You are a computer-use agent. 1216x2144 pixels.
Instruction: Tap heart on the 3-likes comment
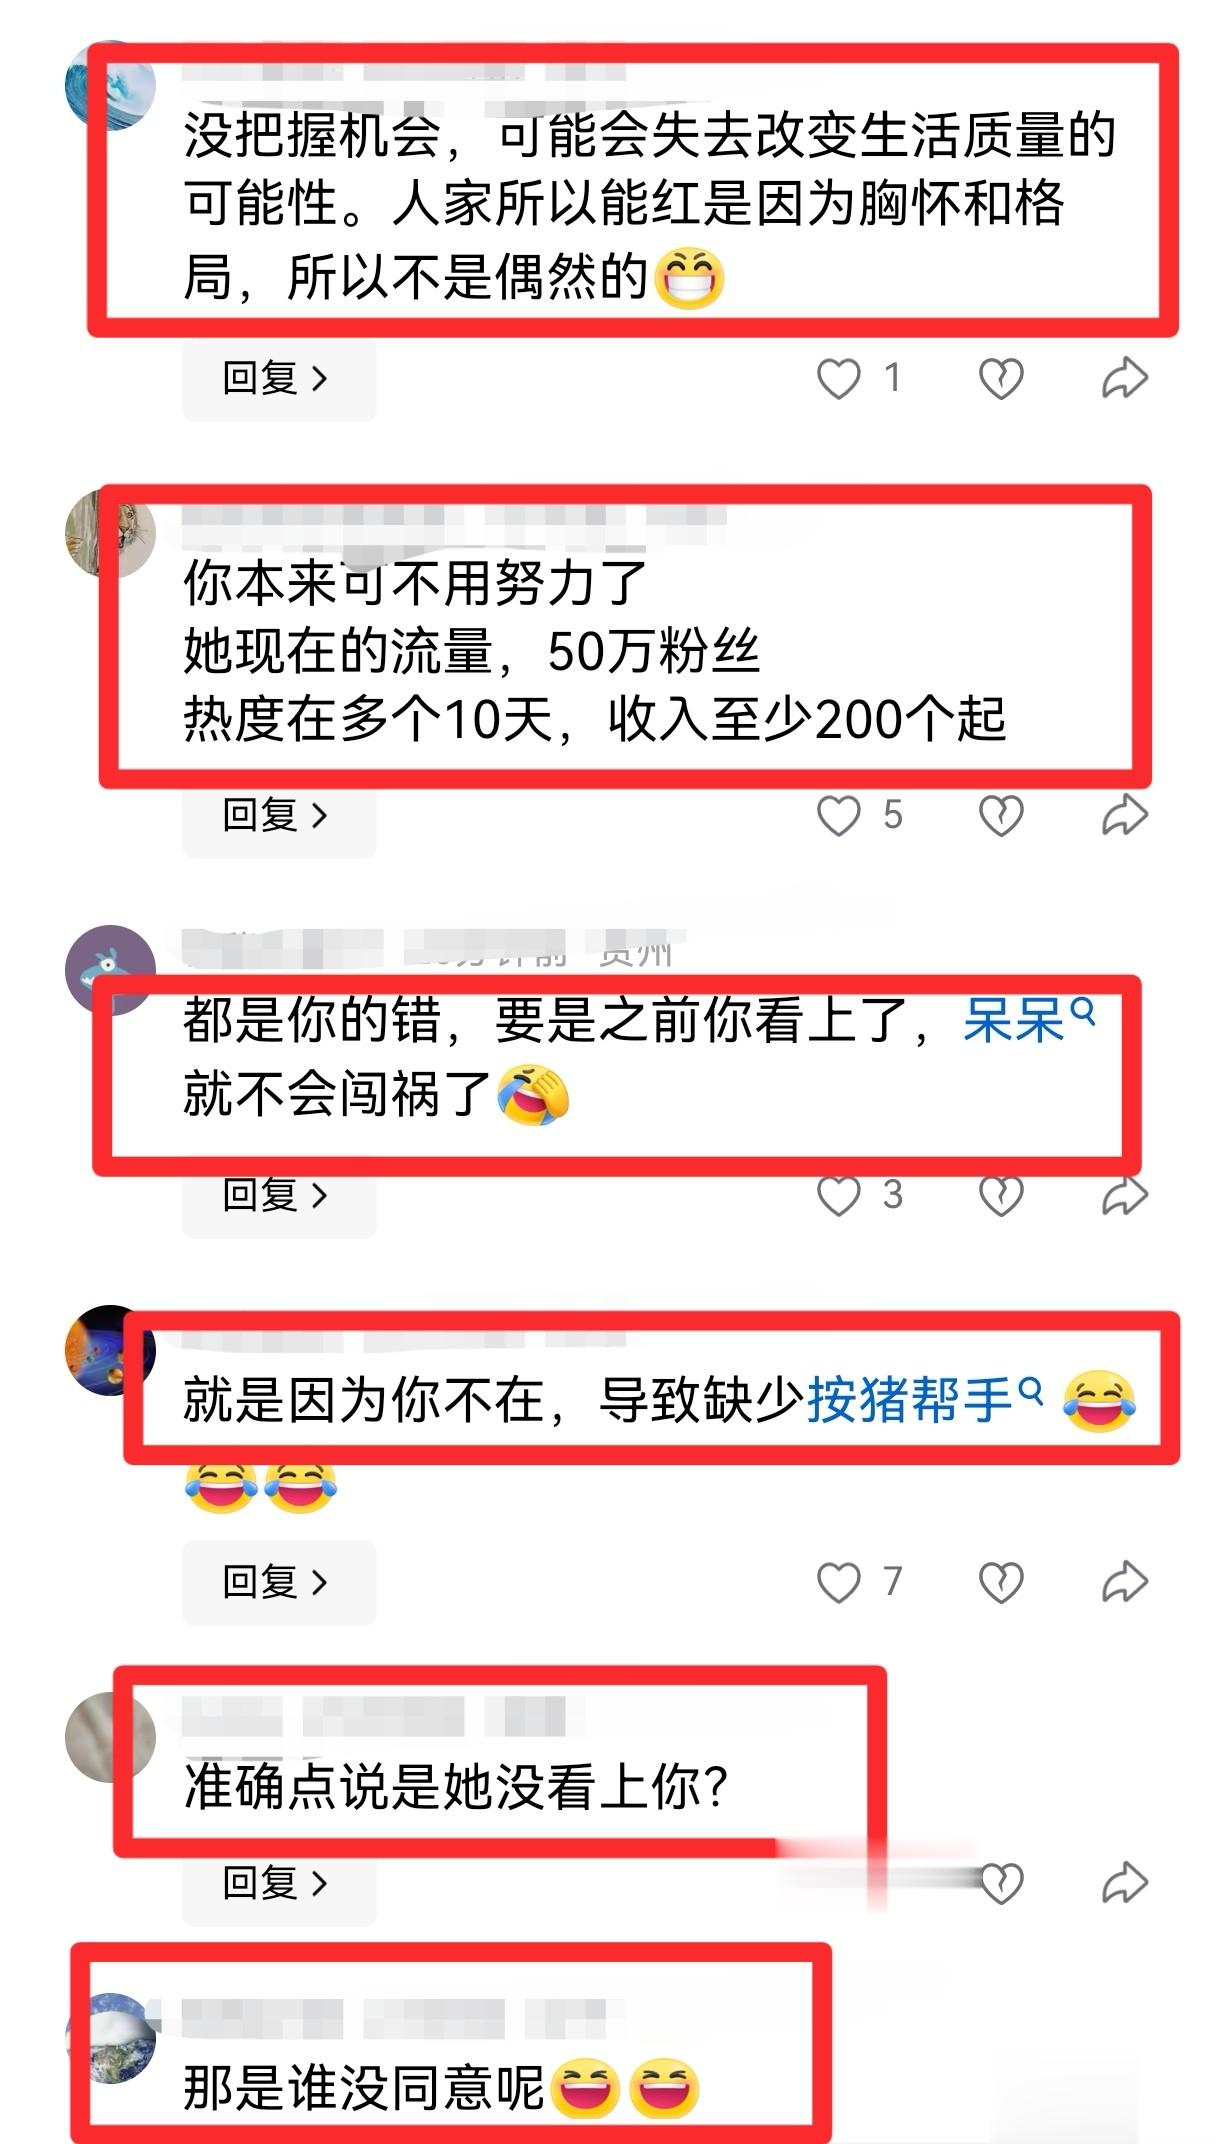tap(838, 1195)
